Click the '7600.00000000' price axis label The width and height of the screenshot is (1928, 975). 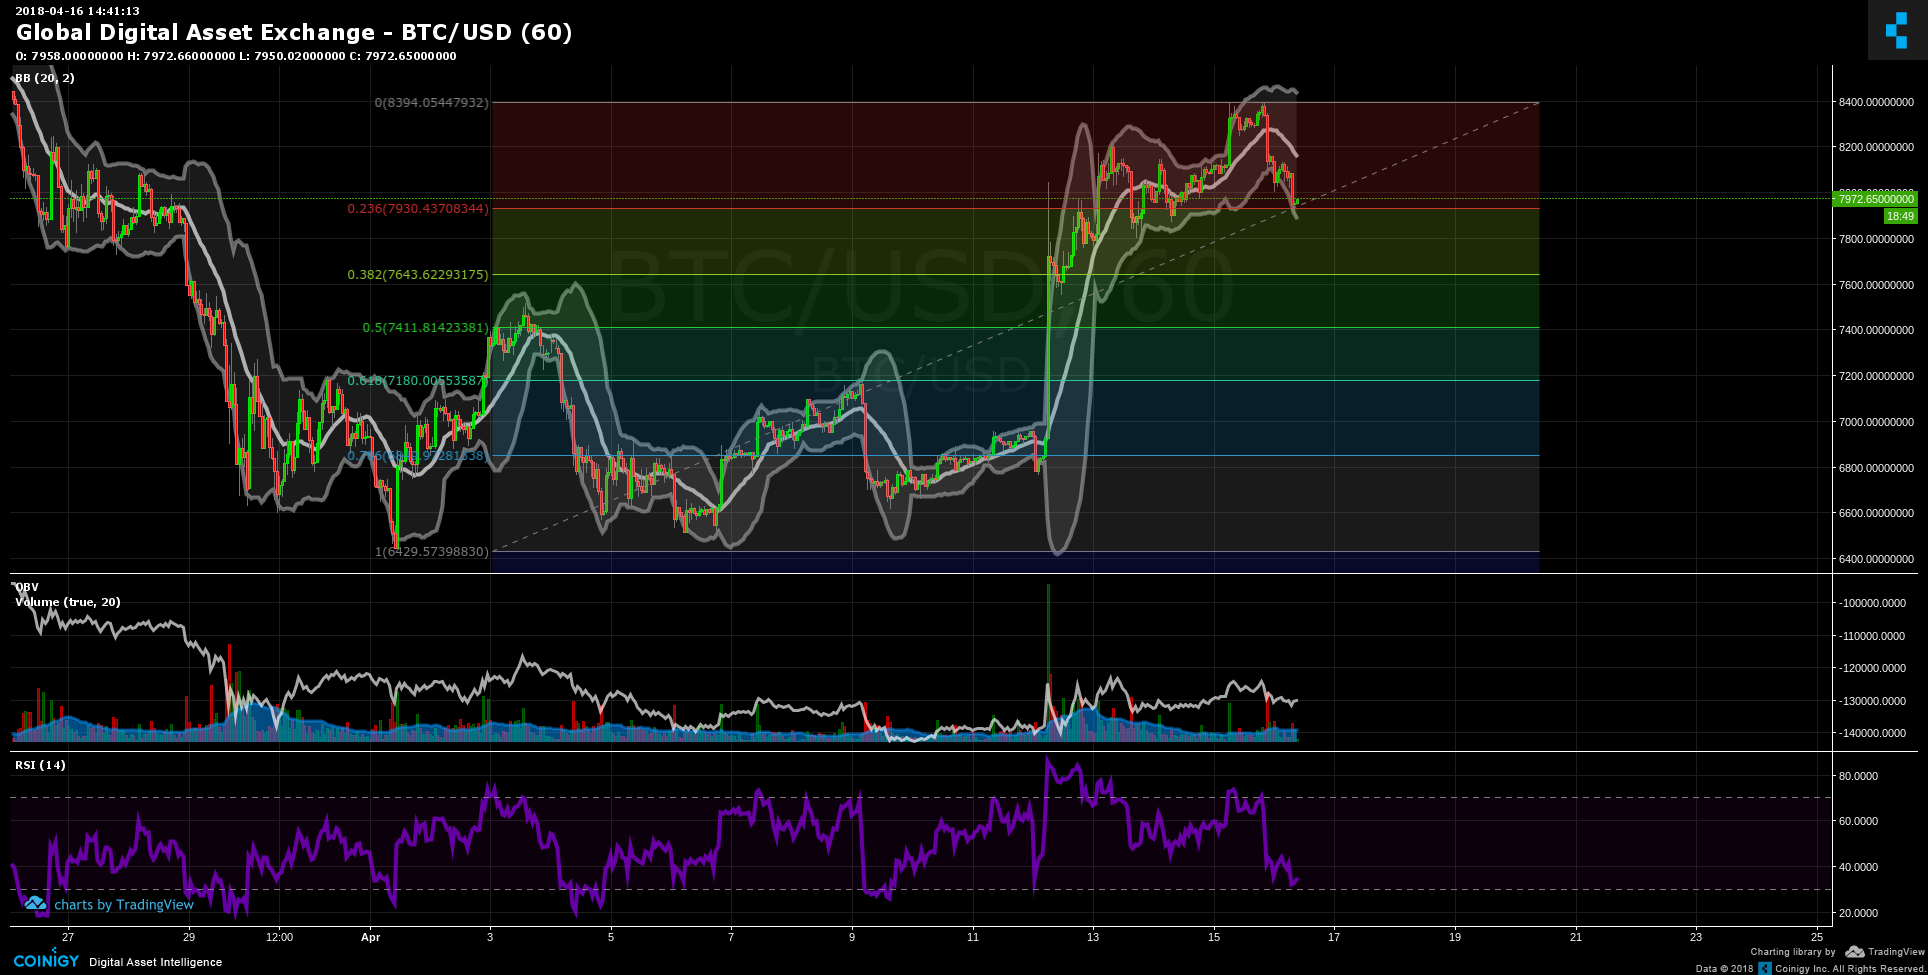[1876, 286]
